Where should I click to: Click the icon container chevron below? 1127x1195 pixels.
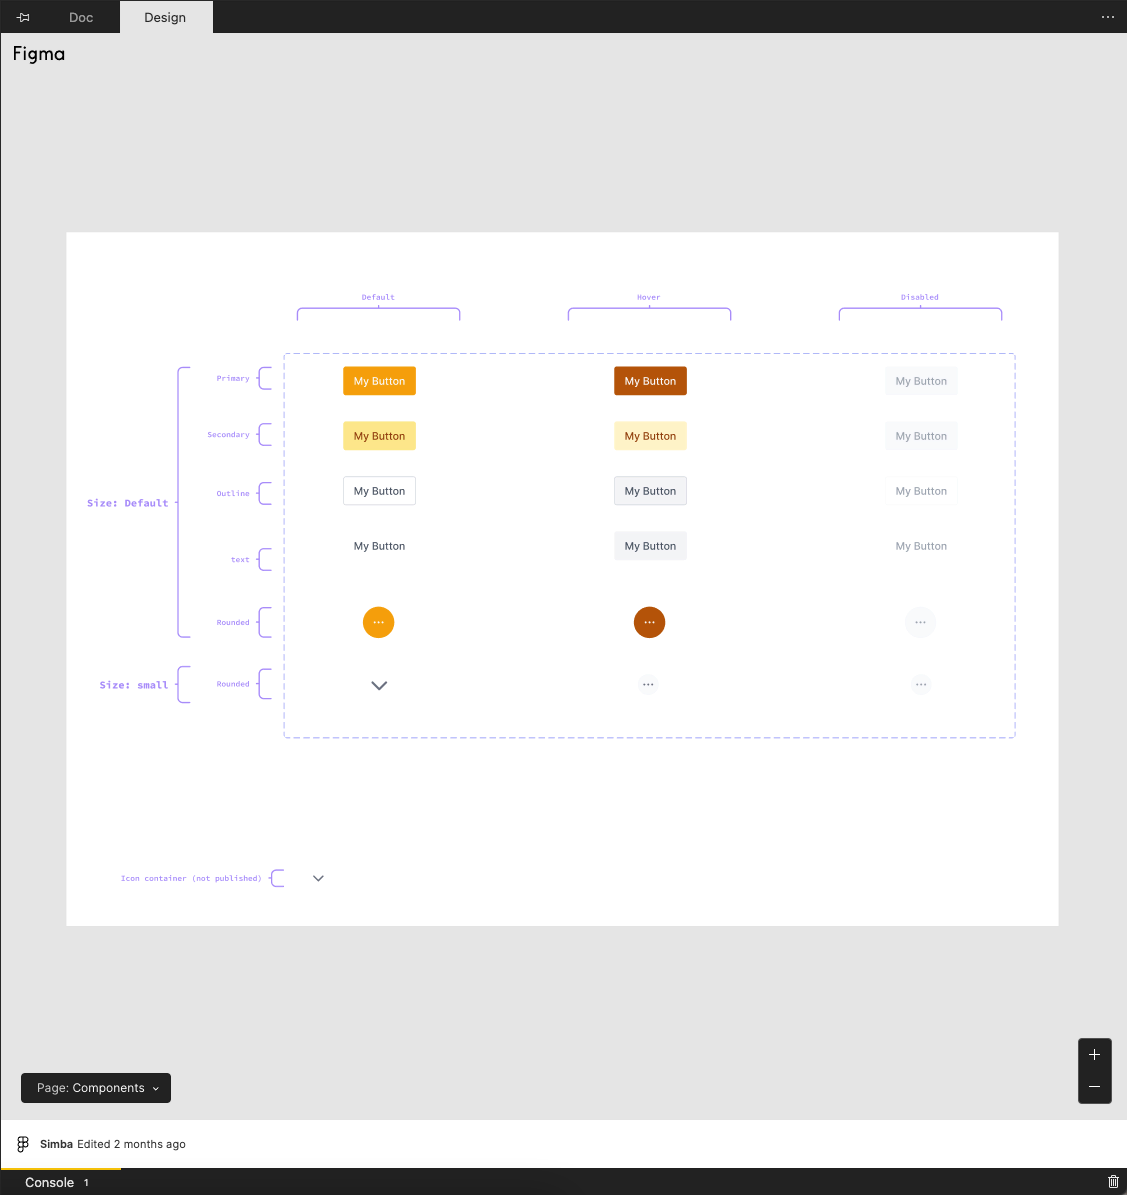[x=318, y=878]
